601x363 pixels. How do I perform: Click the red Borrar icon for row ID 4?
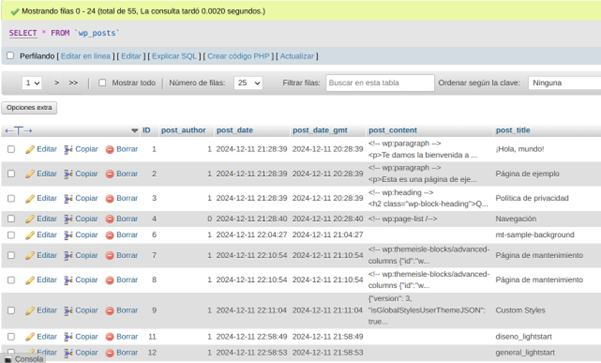[110, 219]
